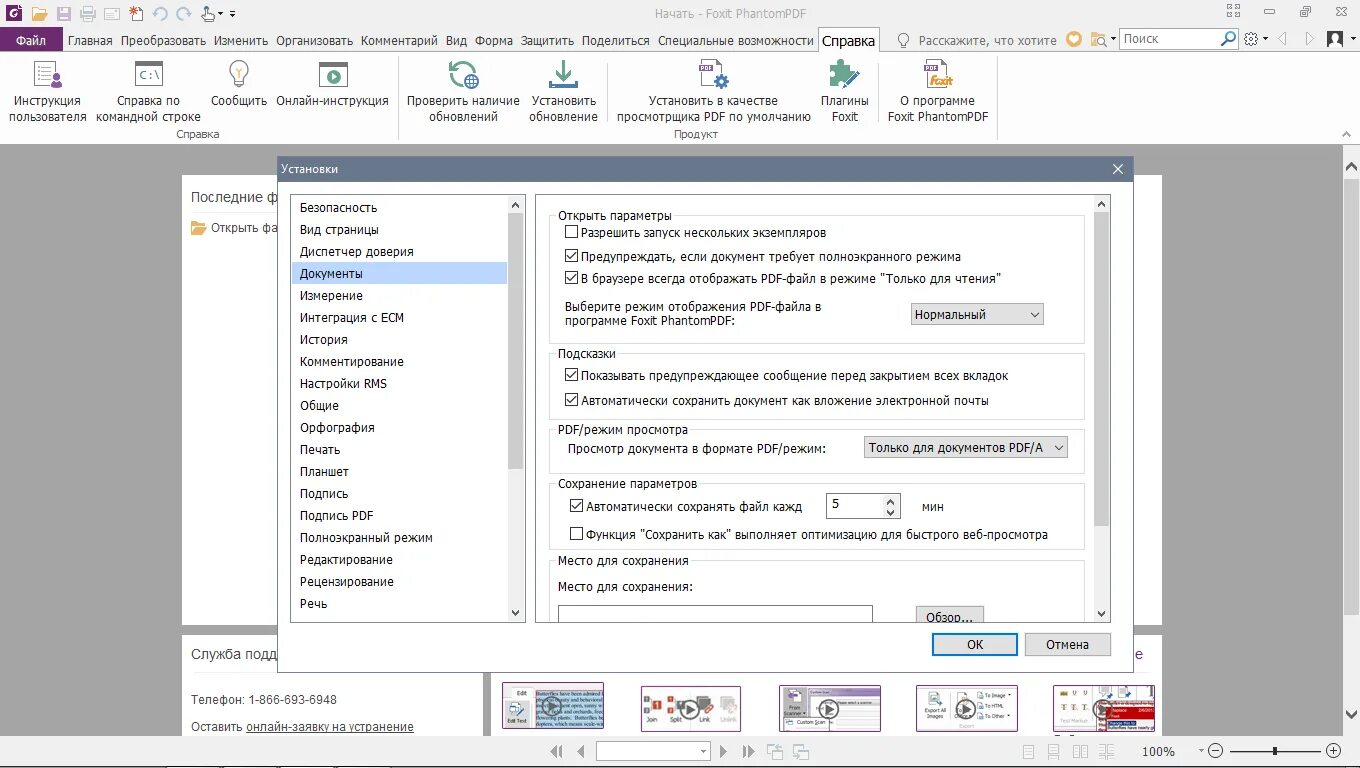
Task: Click the magnifier search icon in Поиск box
Action: (1229, 39)
